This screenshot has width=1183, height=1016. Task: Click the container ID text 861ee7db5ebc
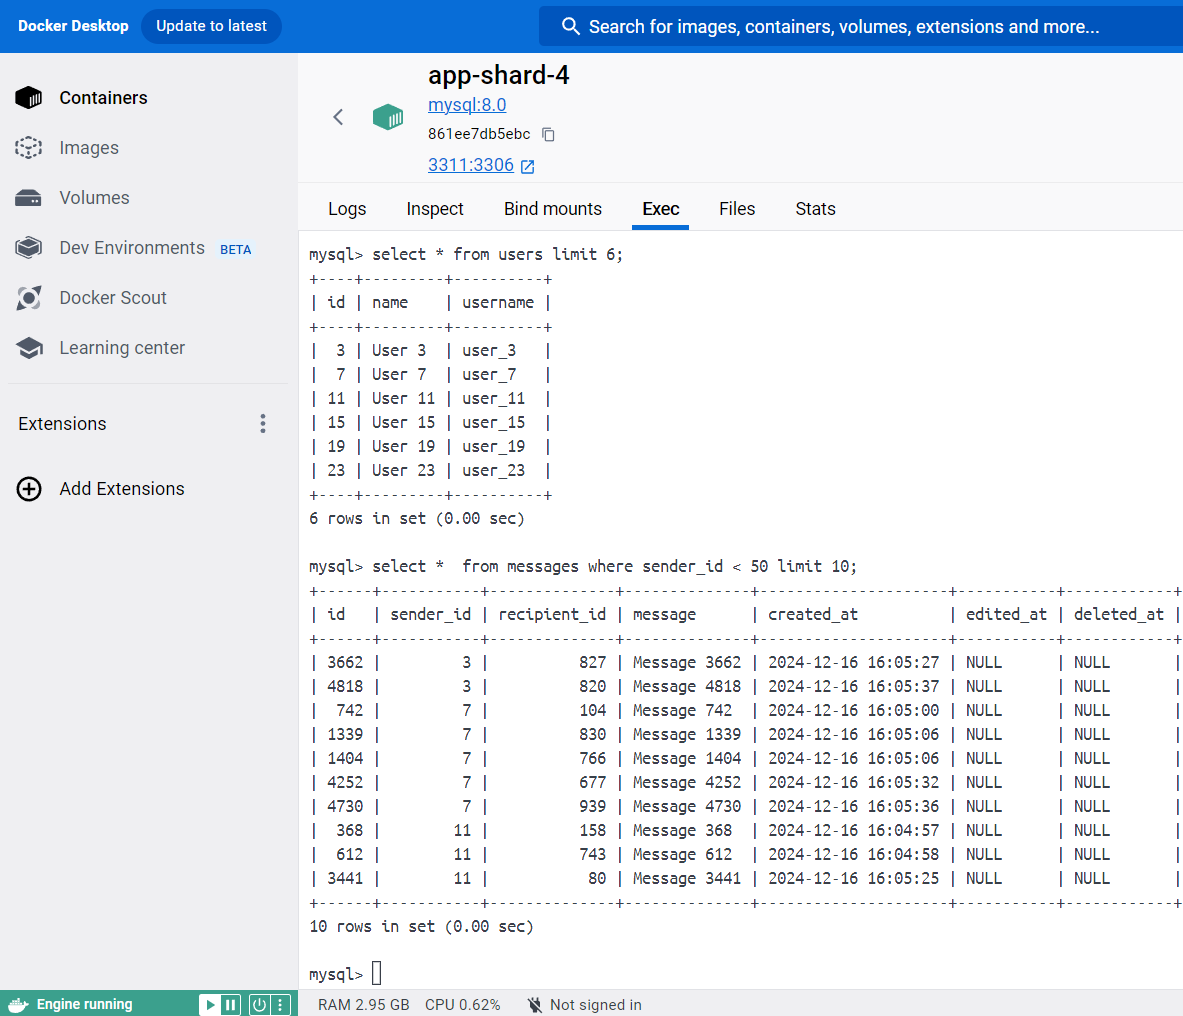pos(479,134)
